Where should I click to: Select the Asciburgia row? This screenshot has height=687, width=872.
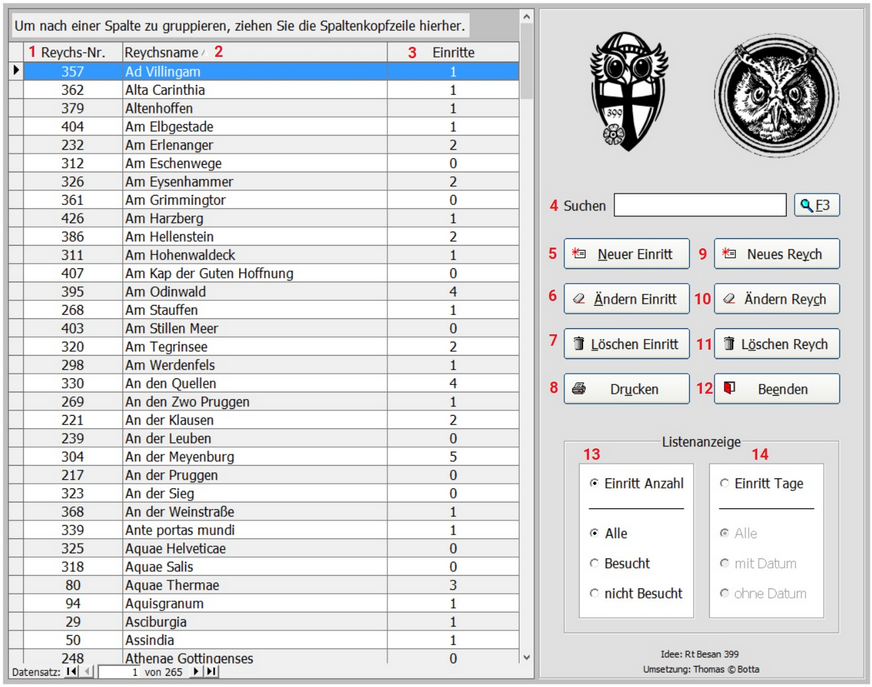click(271, 622)
